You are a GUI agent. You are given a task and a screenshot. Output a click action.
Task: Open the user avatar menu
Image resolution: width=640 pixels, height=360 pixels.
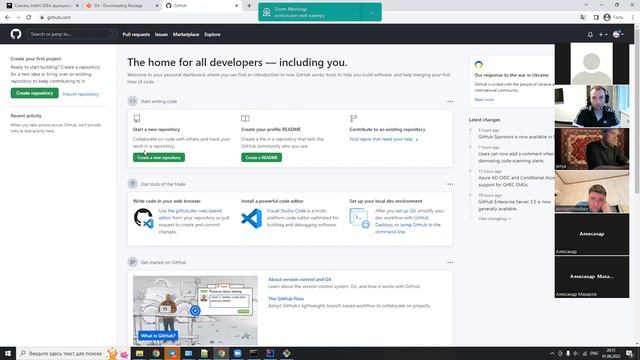[x=618, y=35]
